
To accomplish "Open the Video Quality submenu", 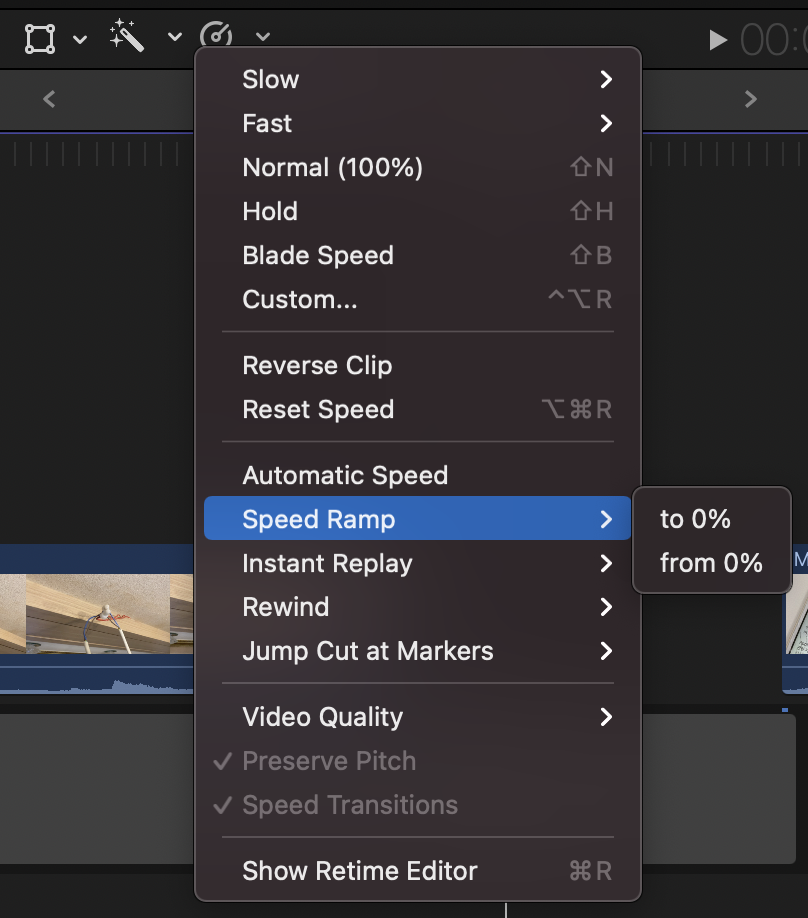I will tap(417, 717).
